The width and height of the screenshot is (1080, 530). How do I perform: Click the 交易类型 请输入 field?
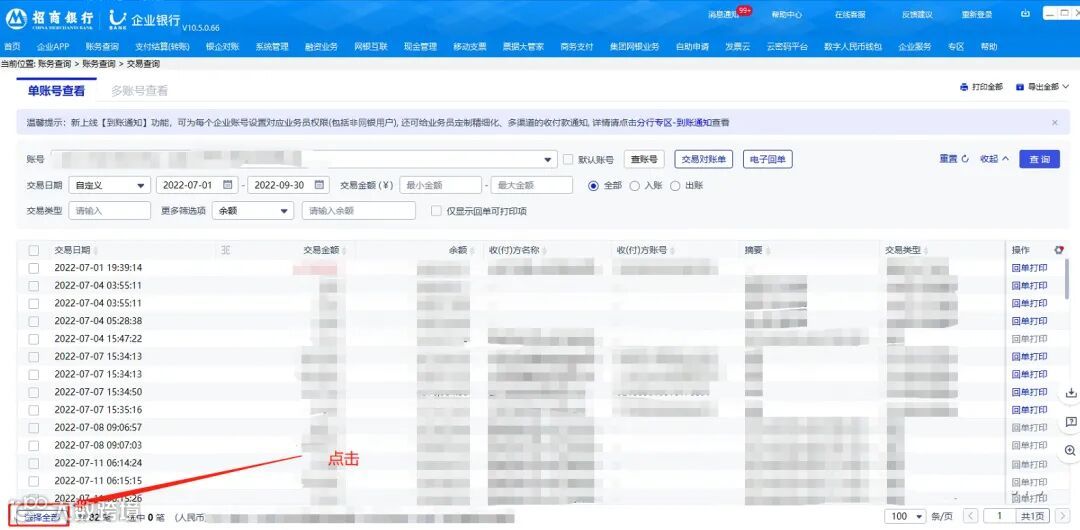tap(110, 210)
